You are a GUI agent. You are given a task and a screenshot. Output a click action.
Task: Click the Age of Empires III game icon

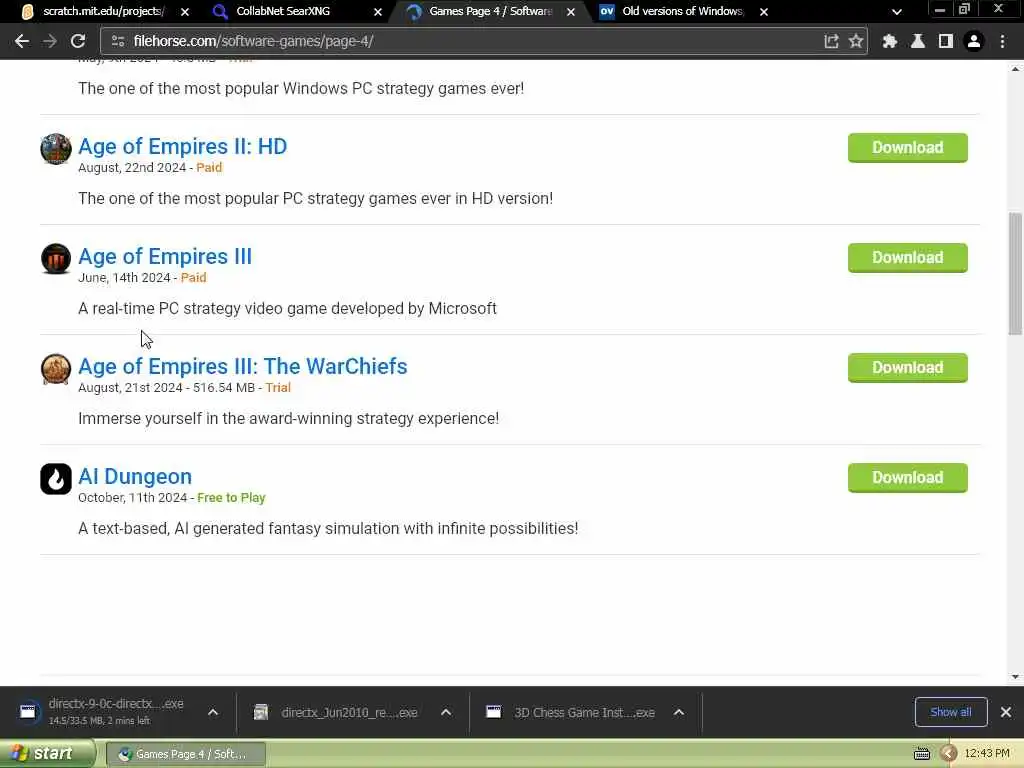point(56,259)
